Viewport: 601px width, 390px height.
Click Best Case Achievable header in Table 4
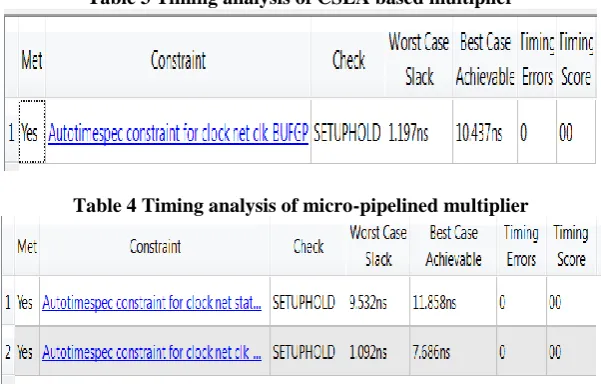tap(453, 246)
